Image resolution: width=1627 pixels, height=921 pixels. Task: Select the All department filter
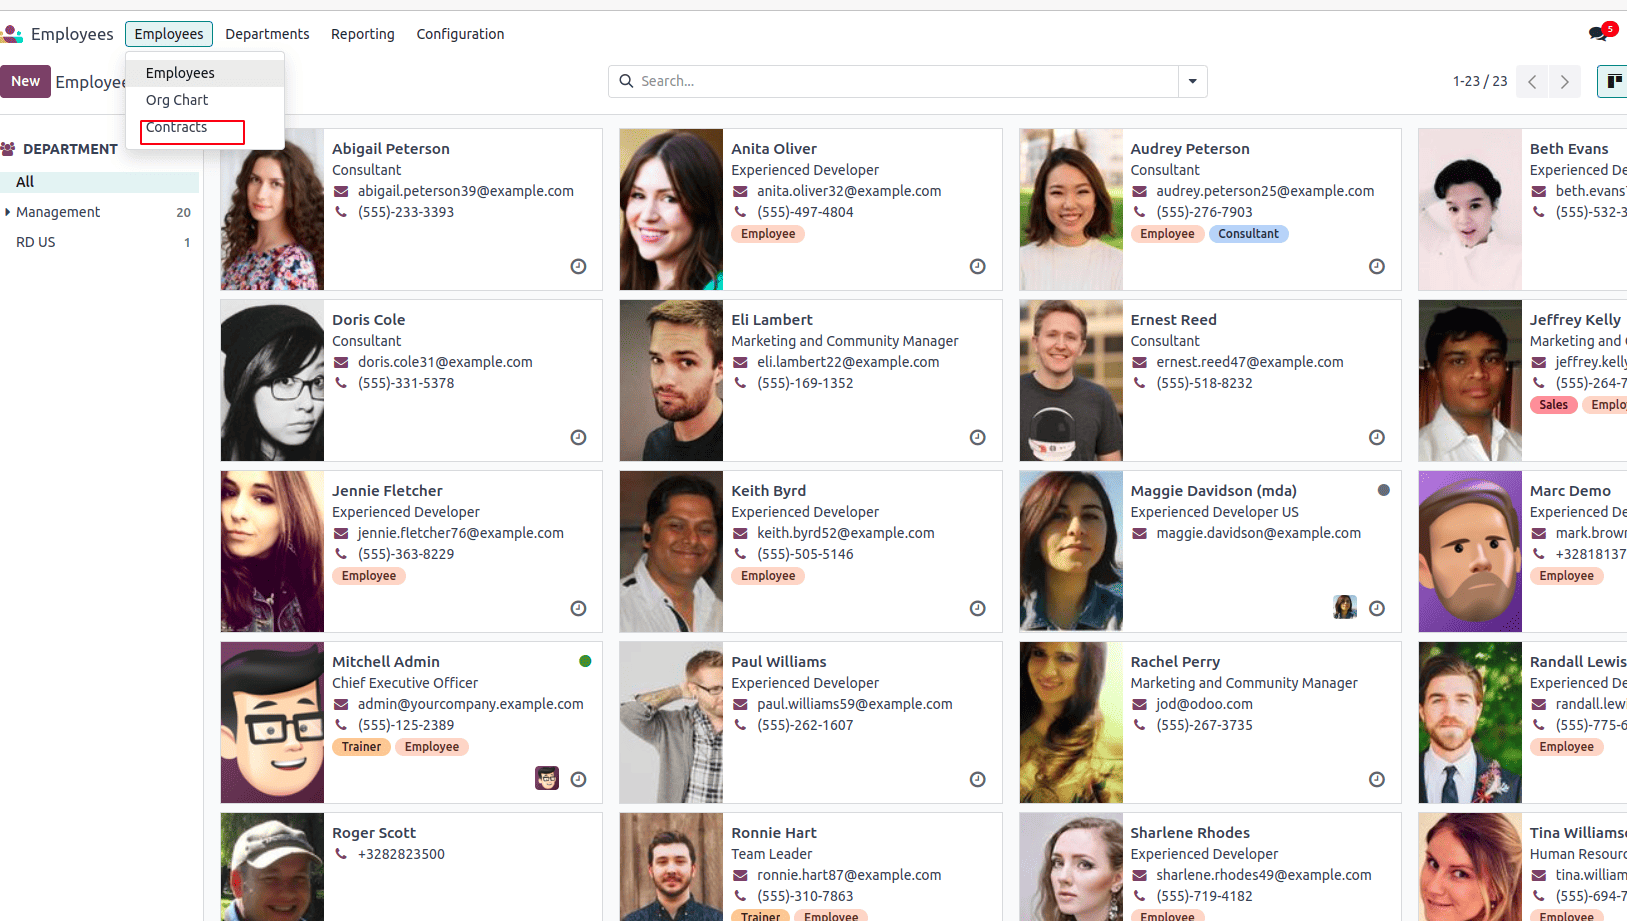click(x=100, y=182)
